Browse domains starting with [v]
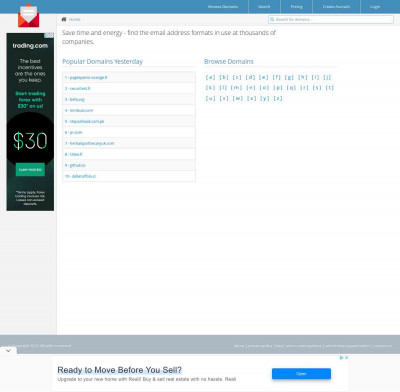Viewport: 400px width, 392px height. pyautogui.click(x=224, y=98)
